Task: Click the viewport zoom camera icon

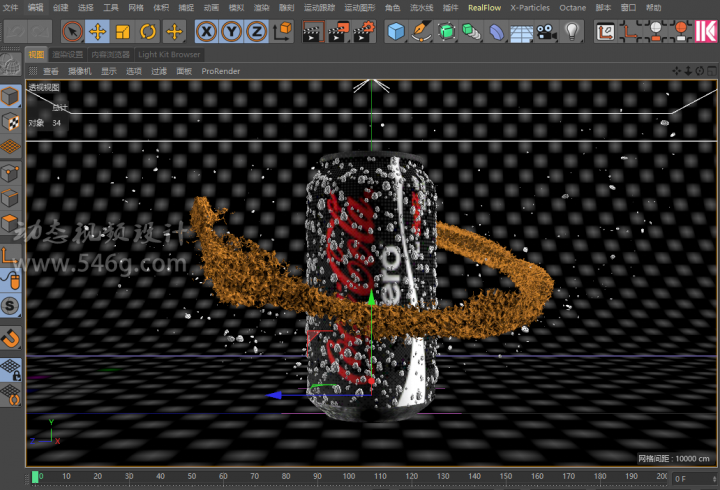Action: pyautogui.click(x=688, y=71)
